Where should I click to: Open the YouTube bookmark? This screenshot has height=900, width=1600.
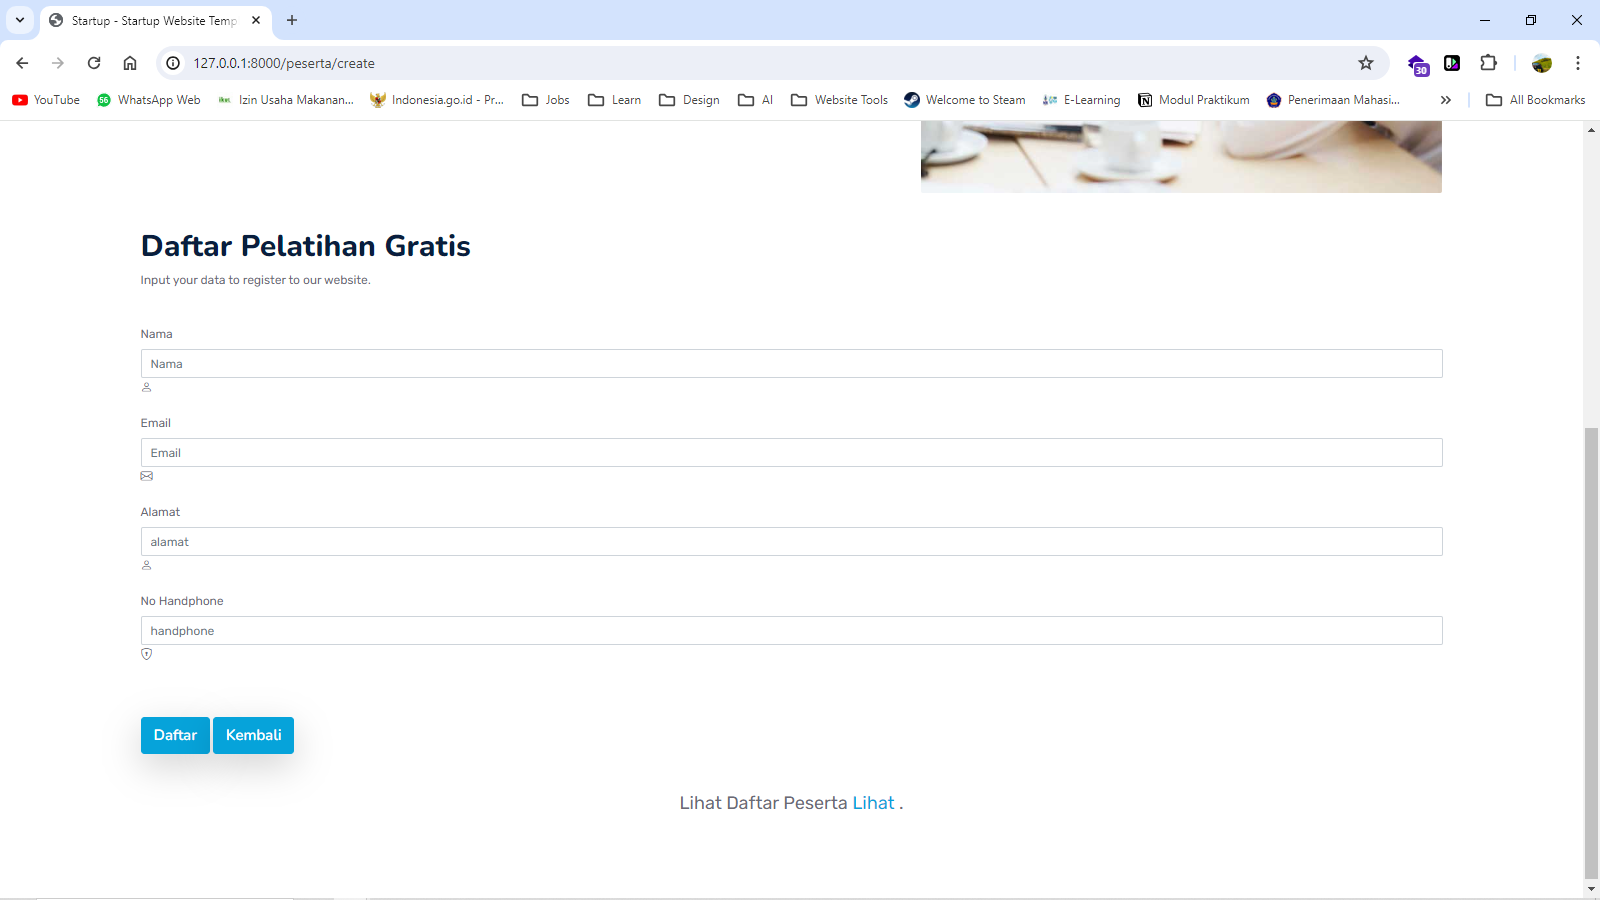pyautogui.click(x=46, y=100)
